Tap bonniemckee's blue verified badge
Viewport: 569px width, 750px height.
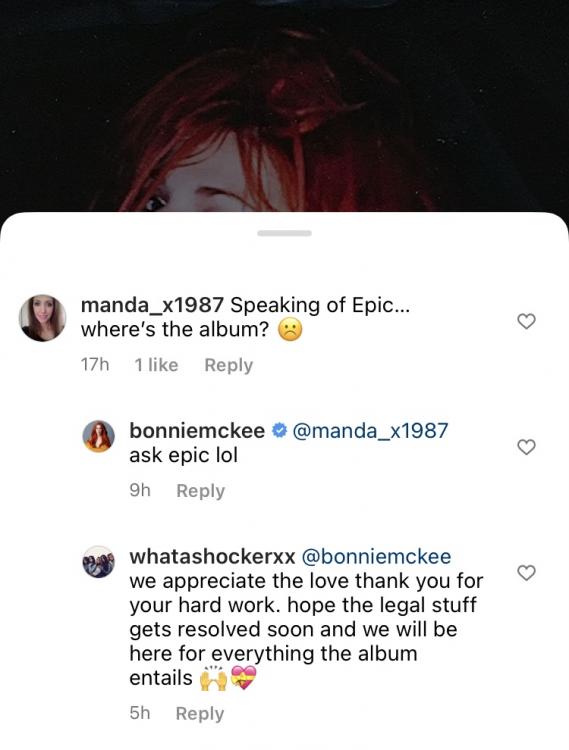click(279, 430)
